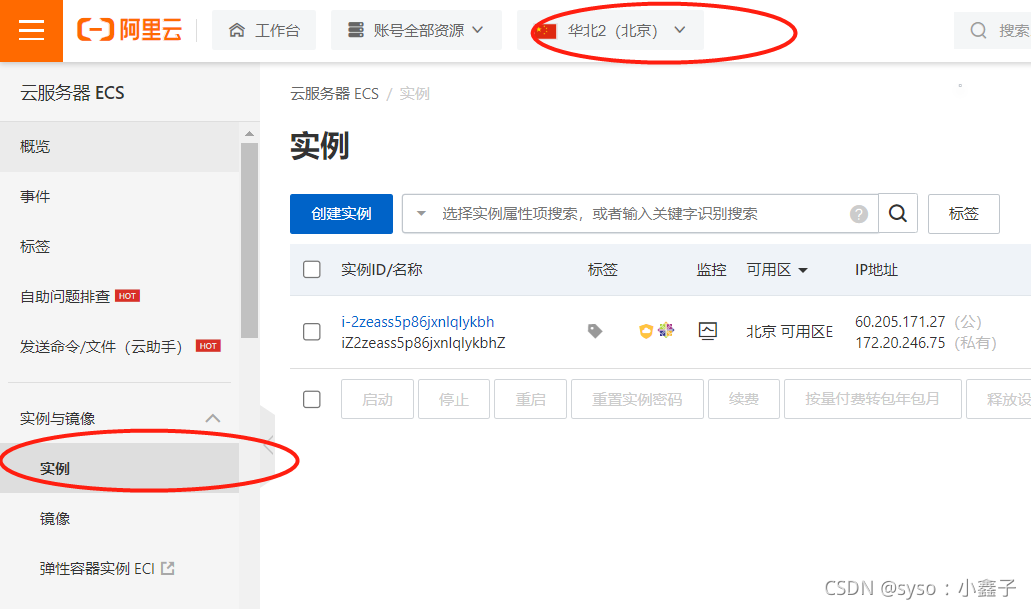The height and width of the screenshot is (609, 1031).
Task: Select 事件 in the ECS sidebar
Action: [x=120, y=197]
